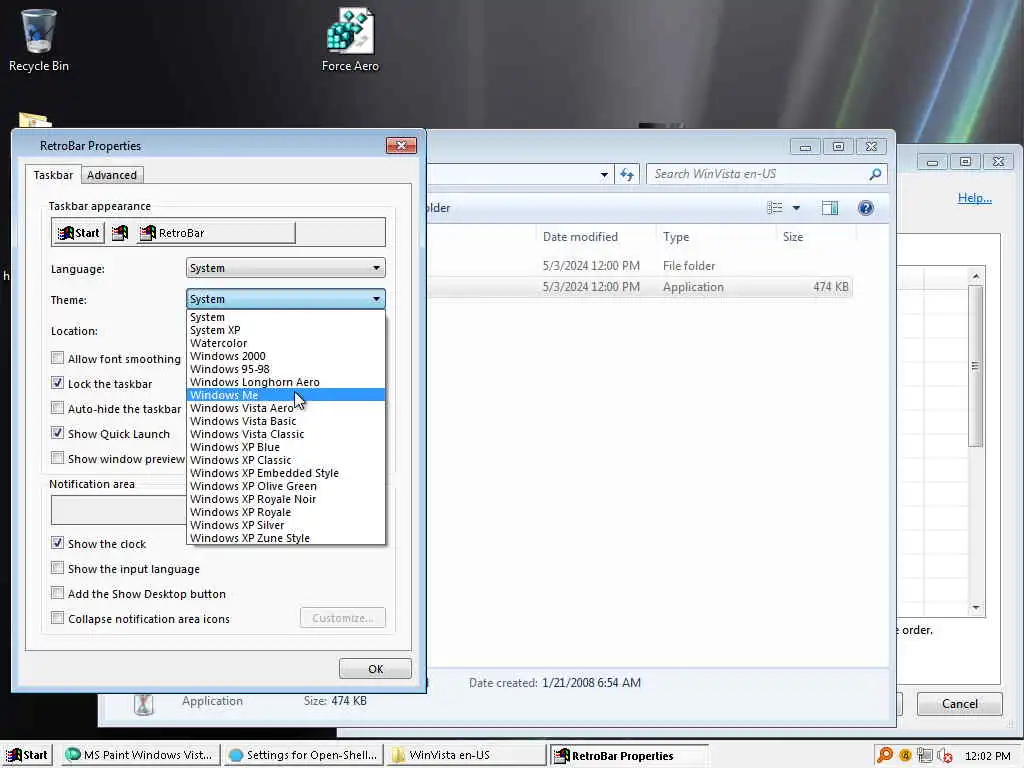Pick the Windows XP Royale theme
Image resolution: width=1024 pixels, height=768 pixels.
(286, 513)
